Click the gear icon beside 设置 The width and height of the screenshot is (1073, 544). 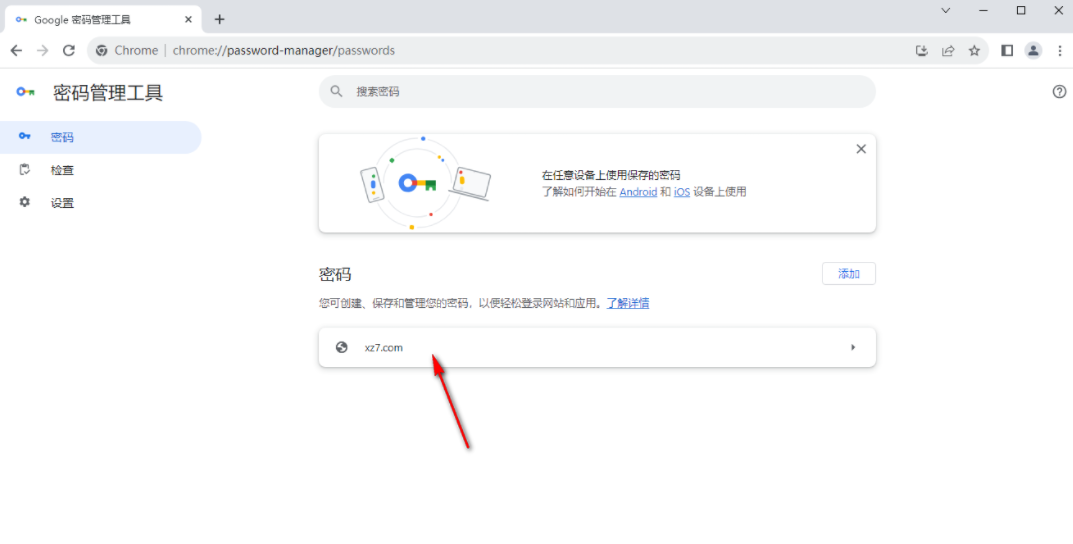[25, 203]
